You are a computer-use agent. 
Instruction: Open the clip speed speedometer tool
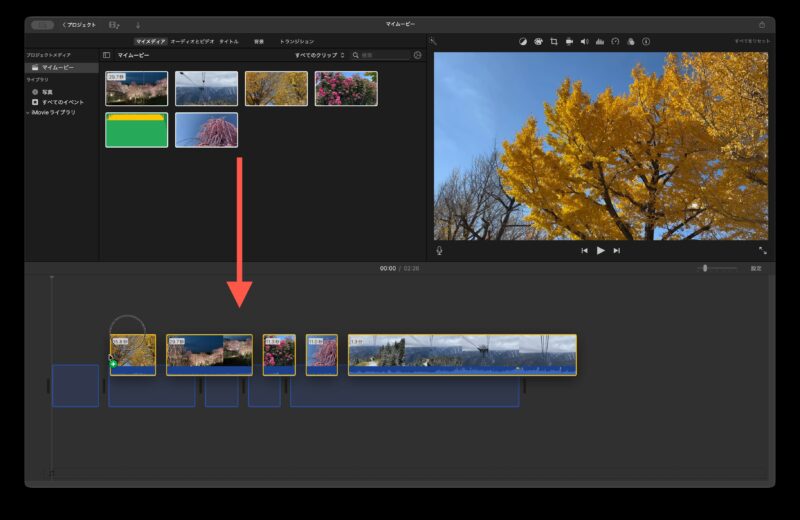coord(615,41)
